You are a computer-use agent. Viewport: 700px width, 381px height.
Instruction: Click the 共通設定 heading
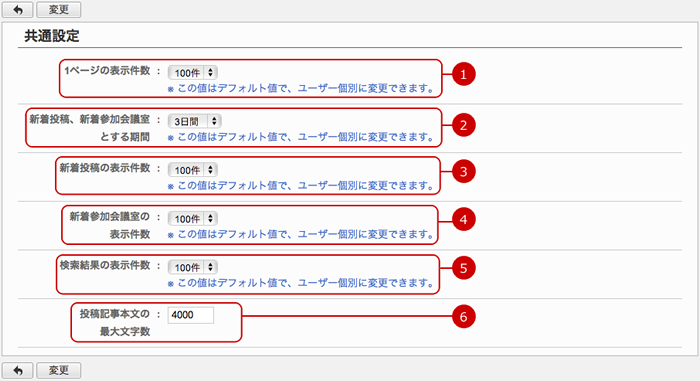pos(52,36)
